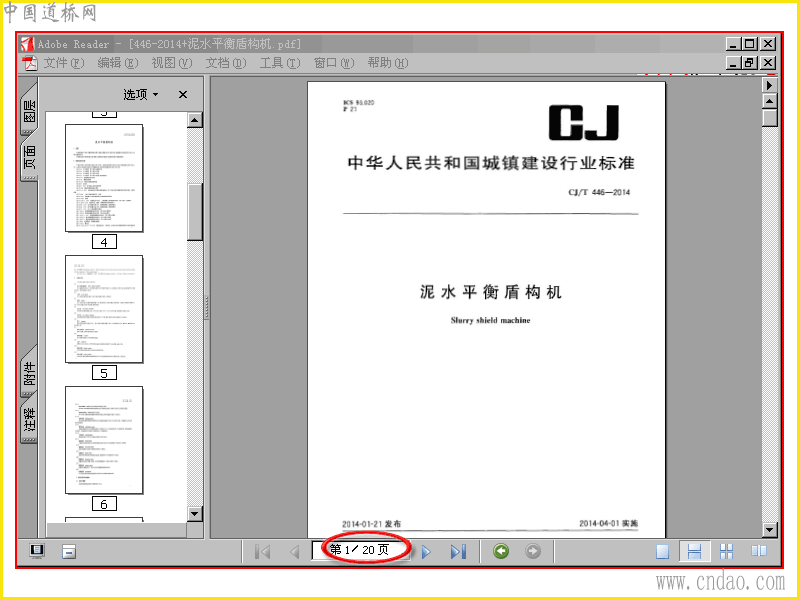
Task: Switch to the 图层 side tab
Action: coord(30,110)
